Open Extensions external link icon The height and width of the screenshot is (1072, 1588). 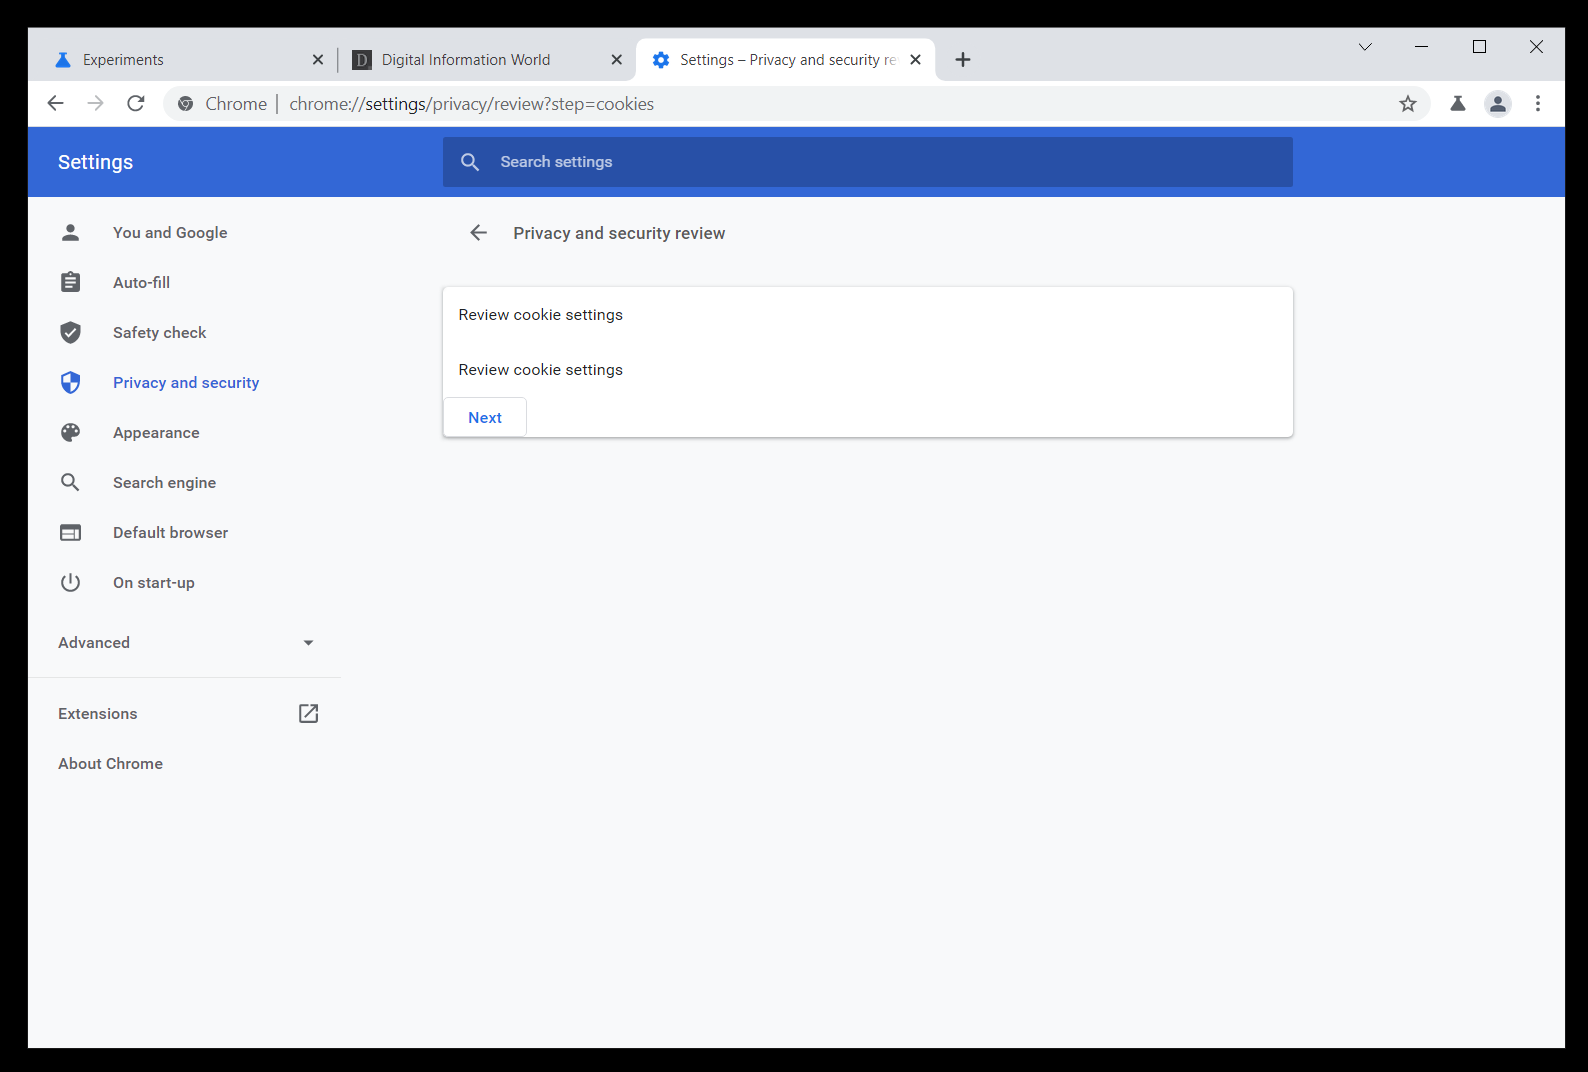pyautogui.click(x=308, y=713)
